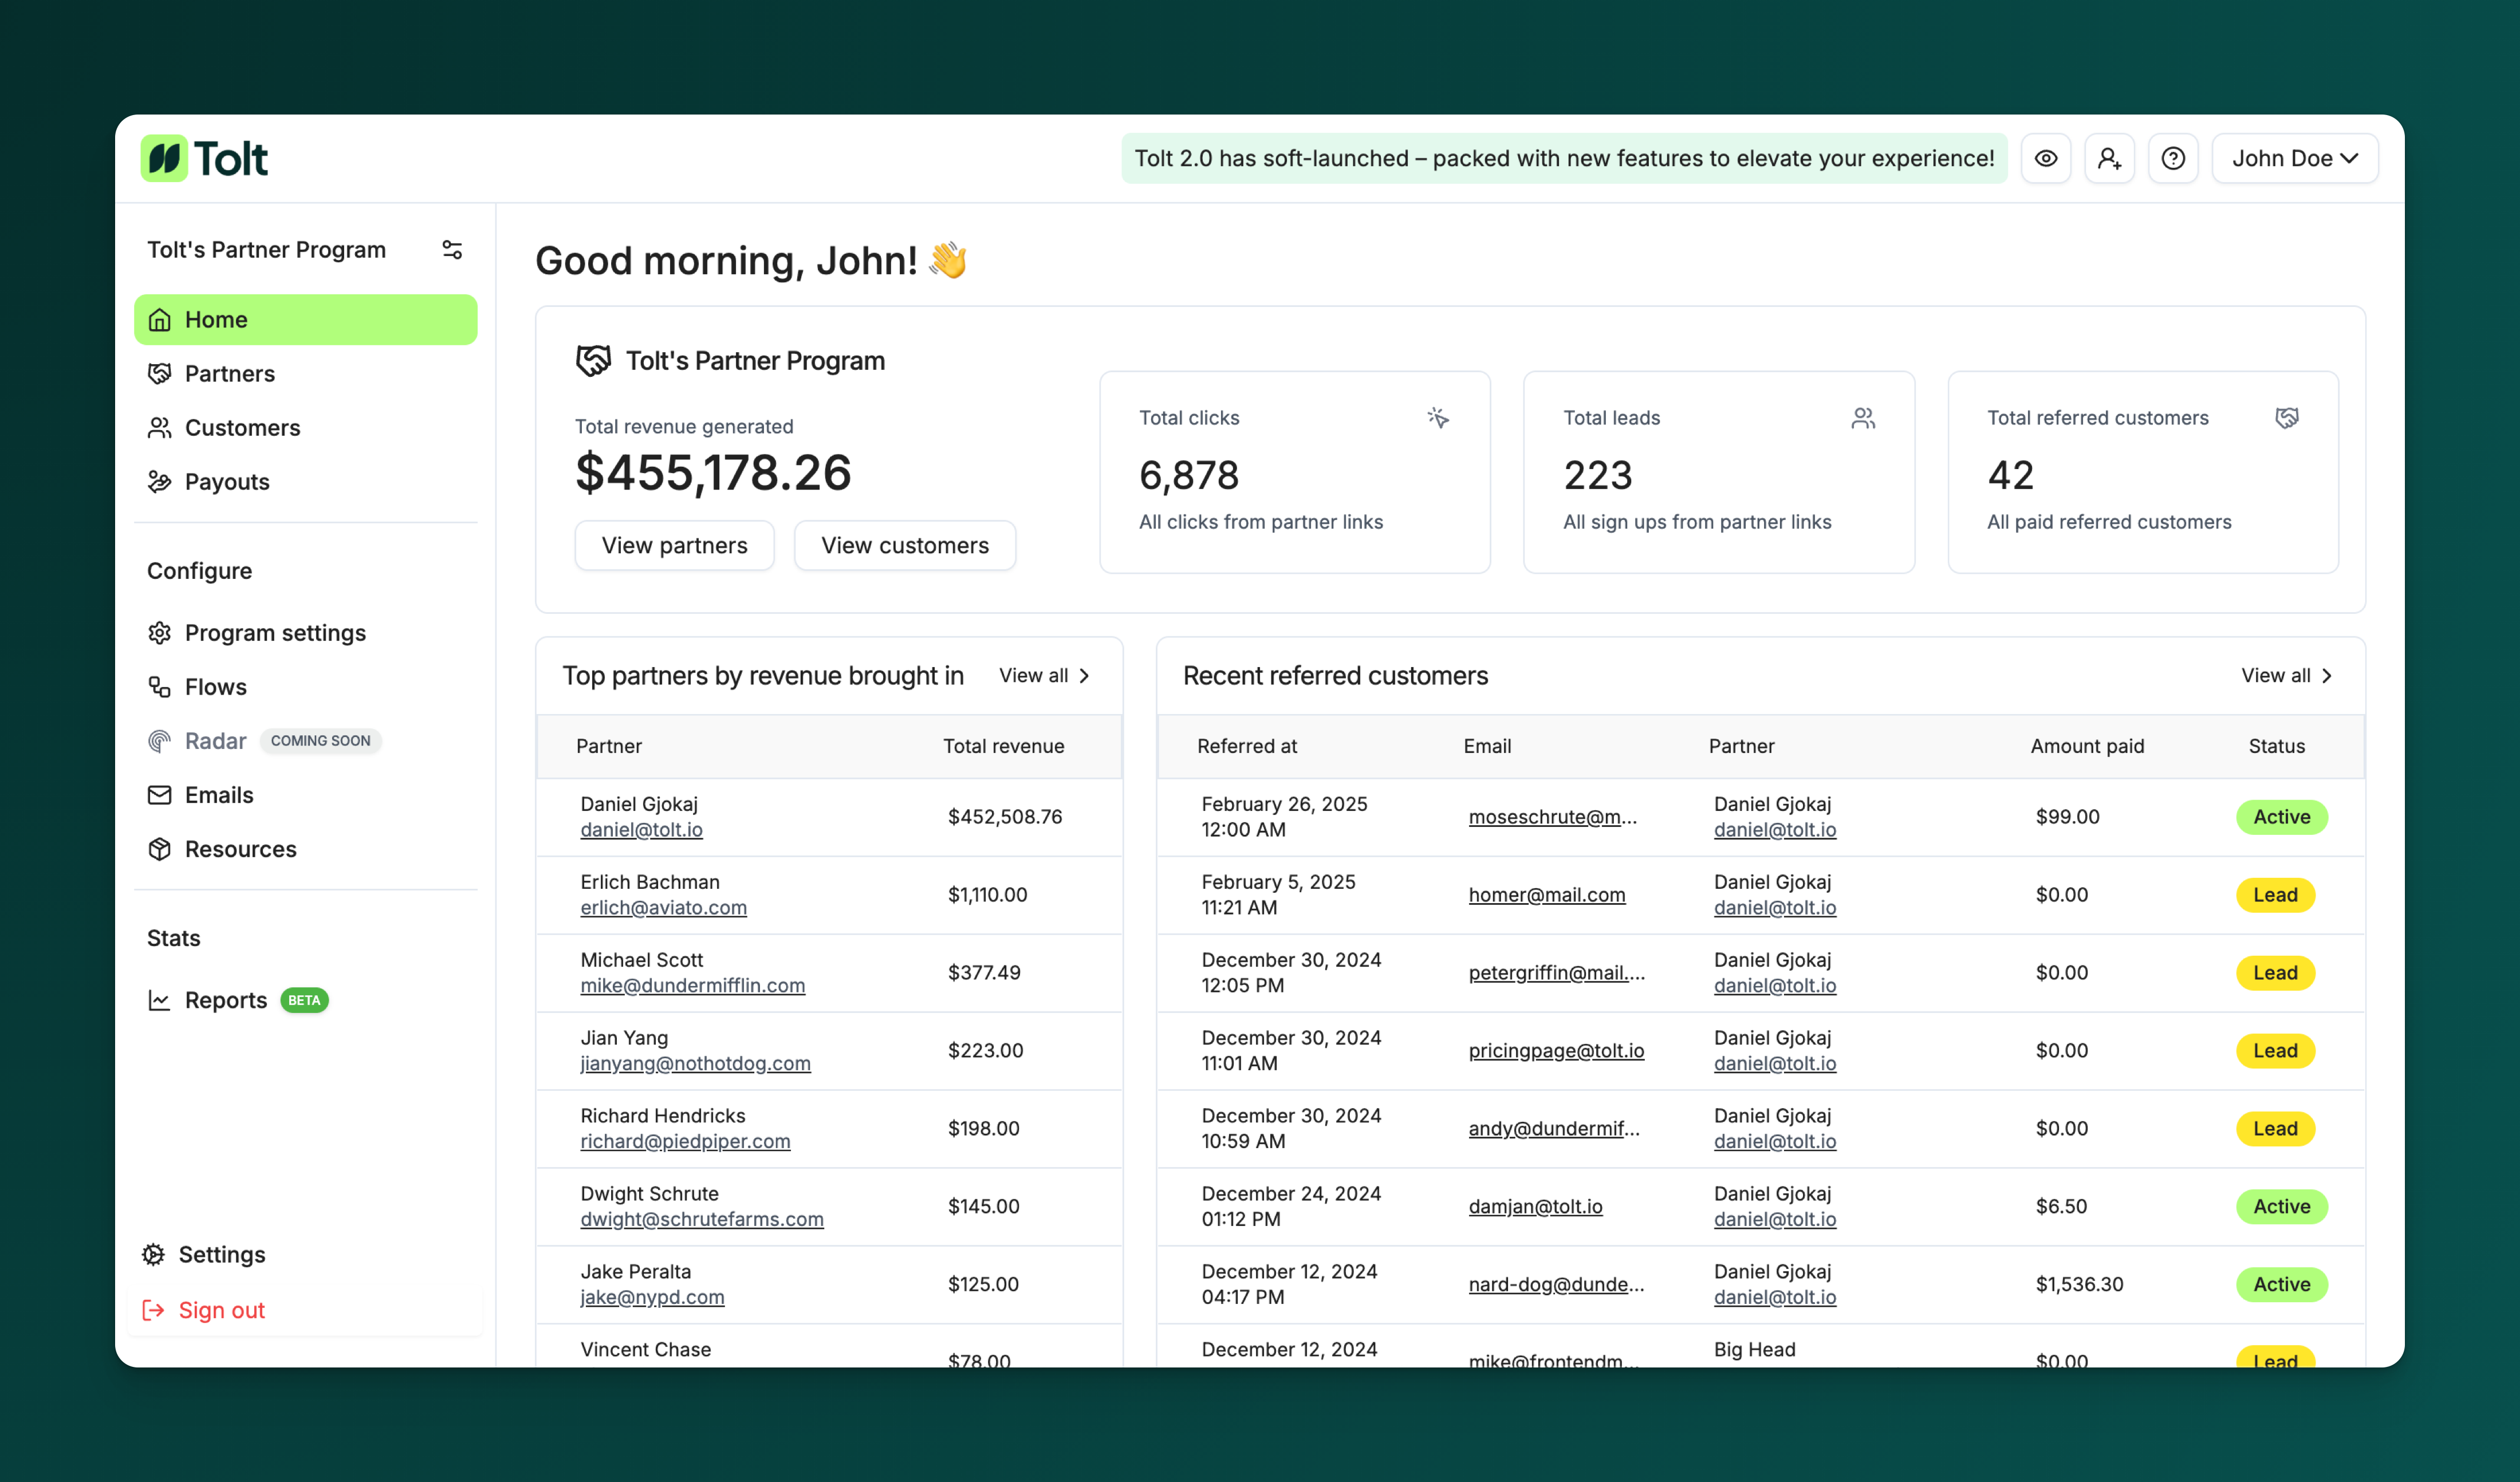
Task: Open the help question mark icon
Action: (x=2172, y=158)
